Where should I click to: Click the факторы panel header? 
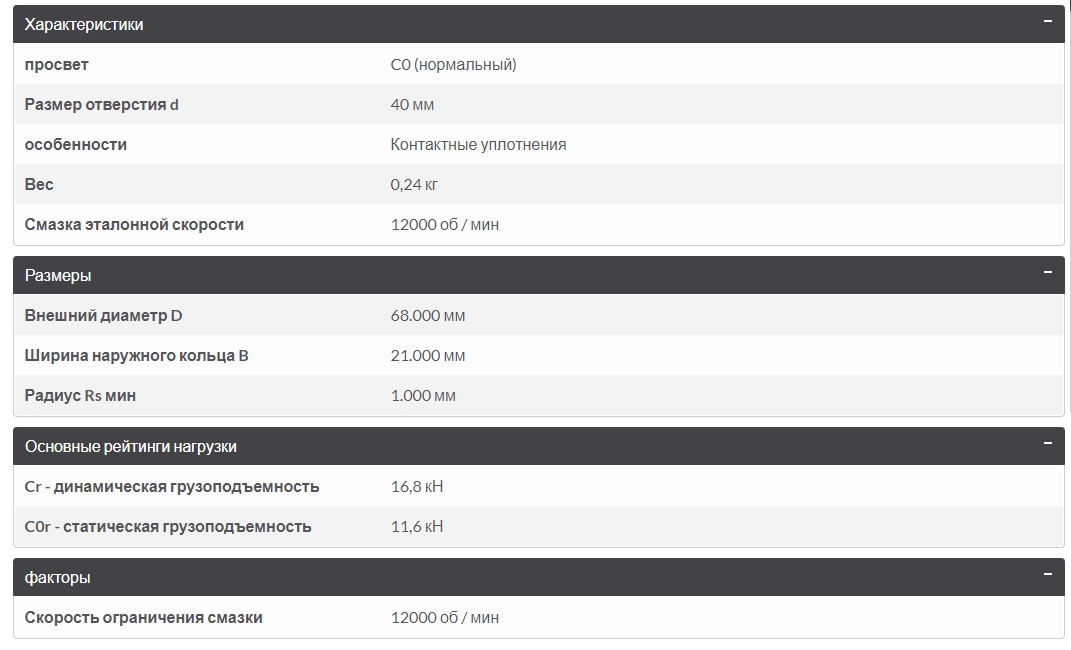[x=57, y=578]
